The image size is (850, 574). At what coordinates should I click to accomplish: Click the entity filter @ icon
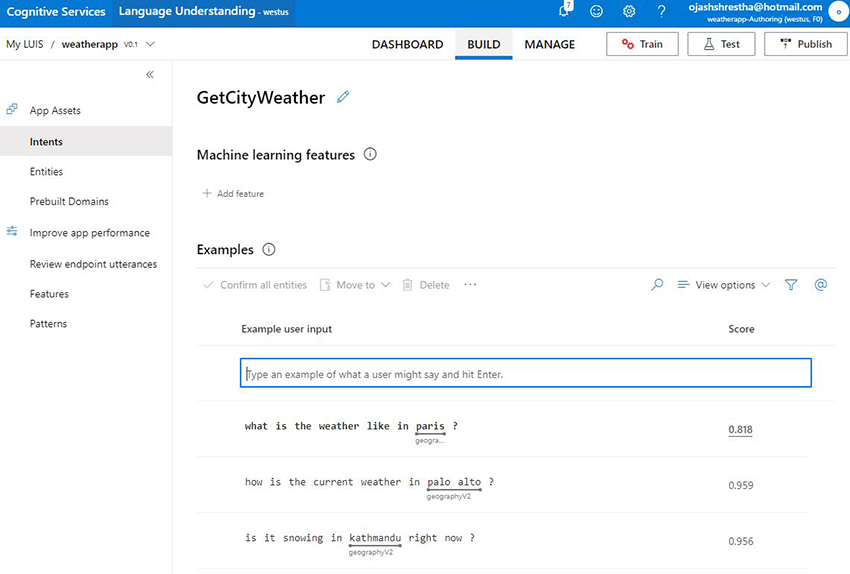[821, 285]
